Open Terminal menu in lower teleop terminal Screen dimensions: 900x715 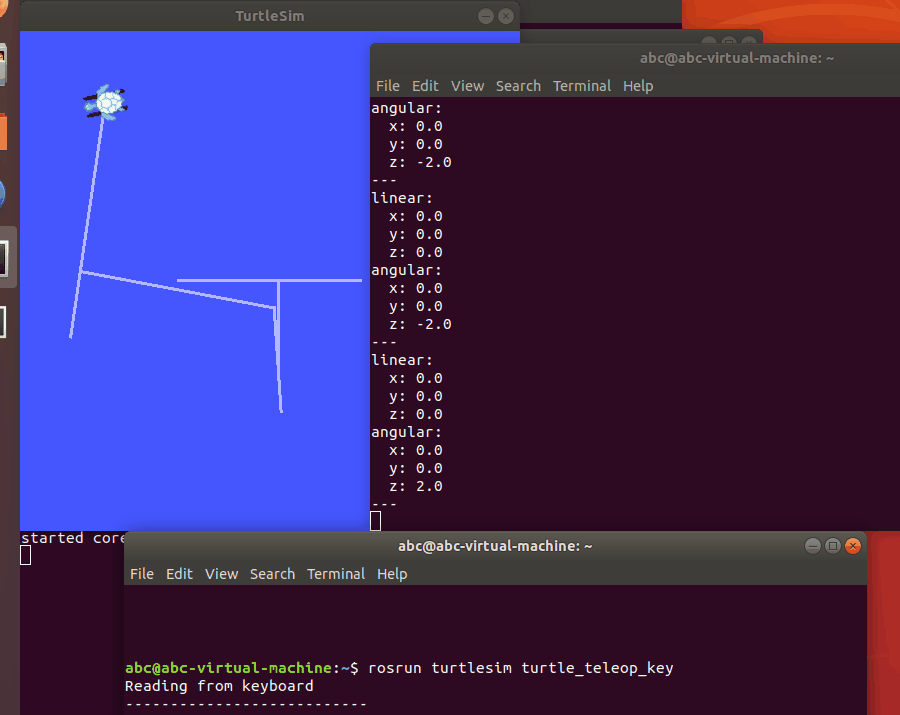point(336,574)
